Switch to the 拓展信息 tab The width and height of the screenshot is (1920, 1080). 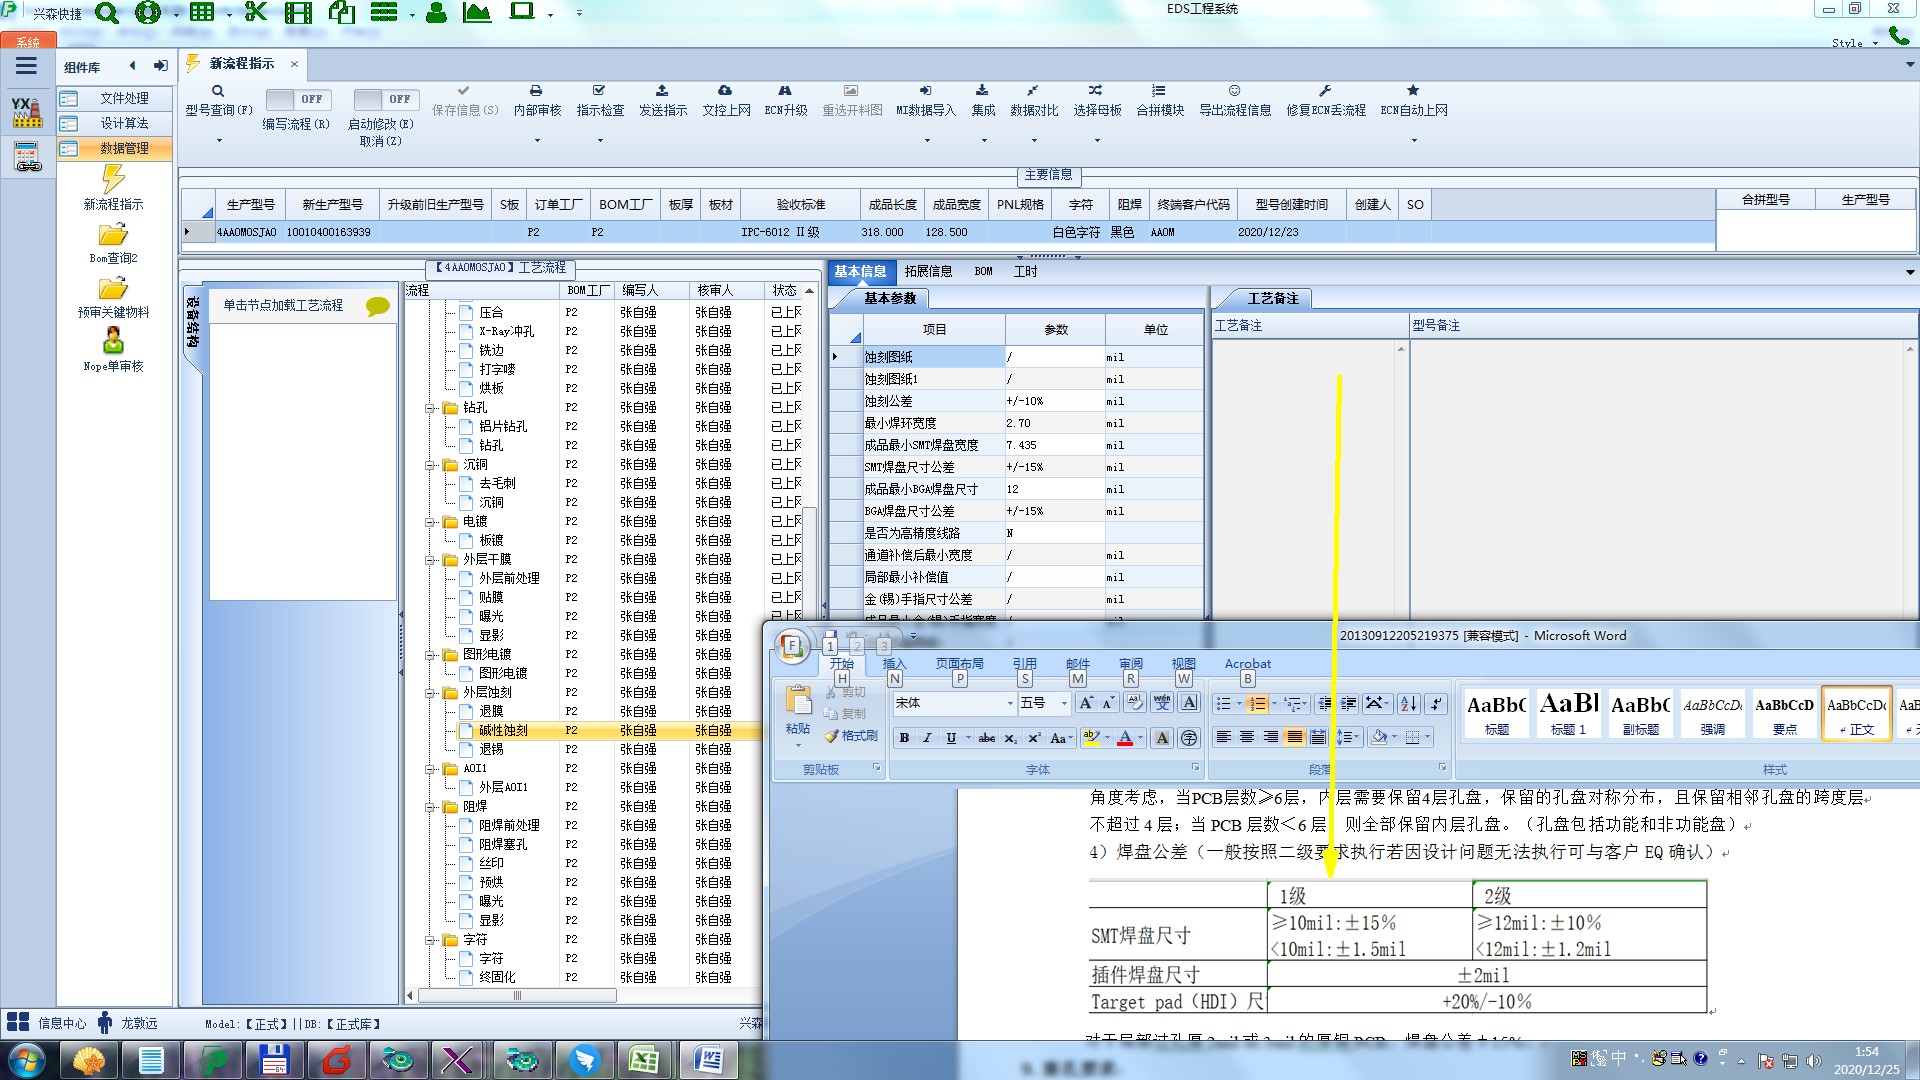point(928,271)
